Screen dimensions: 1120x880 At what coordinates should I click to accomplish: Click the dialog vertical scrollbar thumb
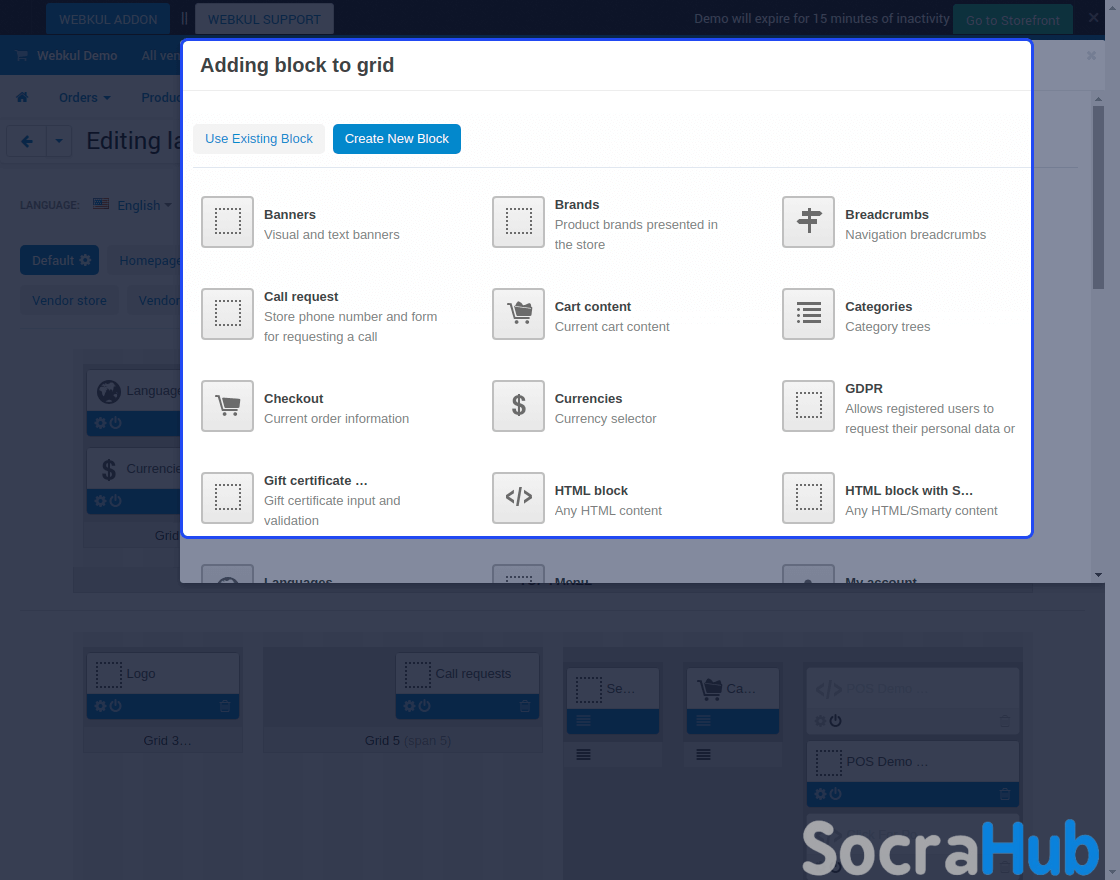[x=1098, y=197]
